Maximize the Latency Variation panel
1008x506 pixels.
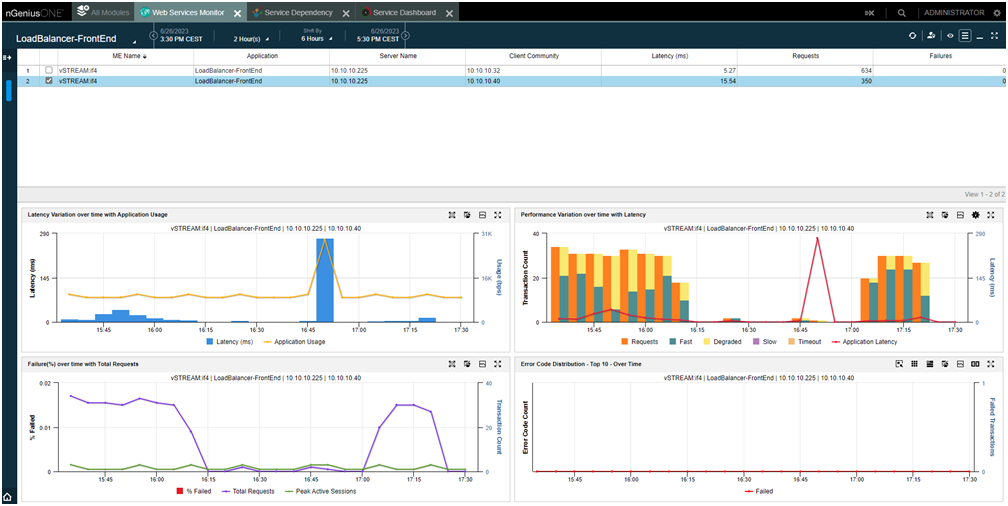498,215
